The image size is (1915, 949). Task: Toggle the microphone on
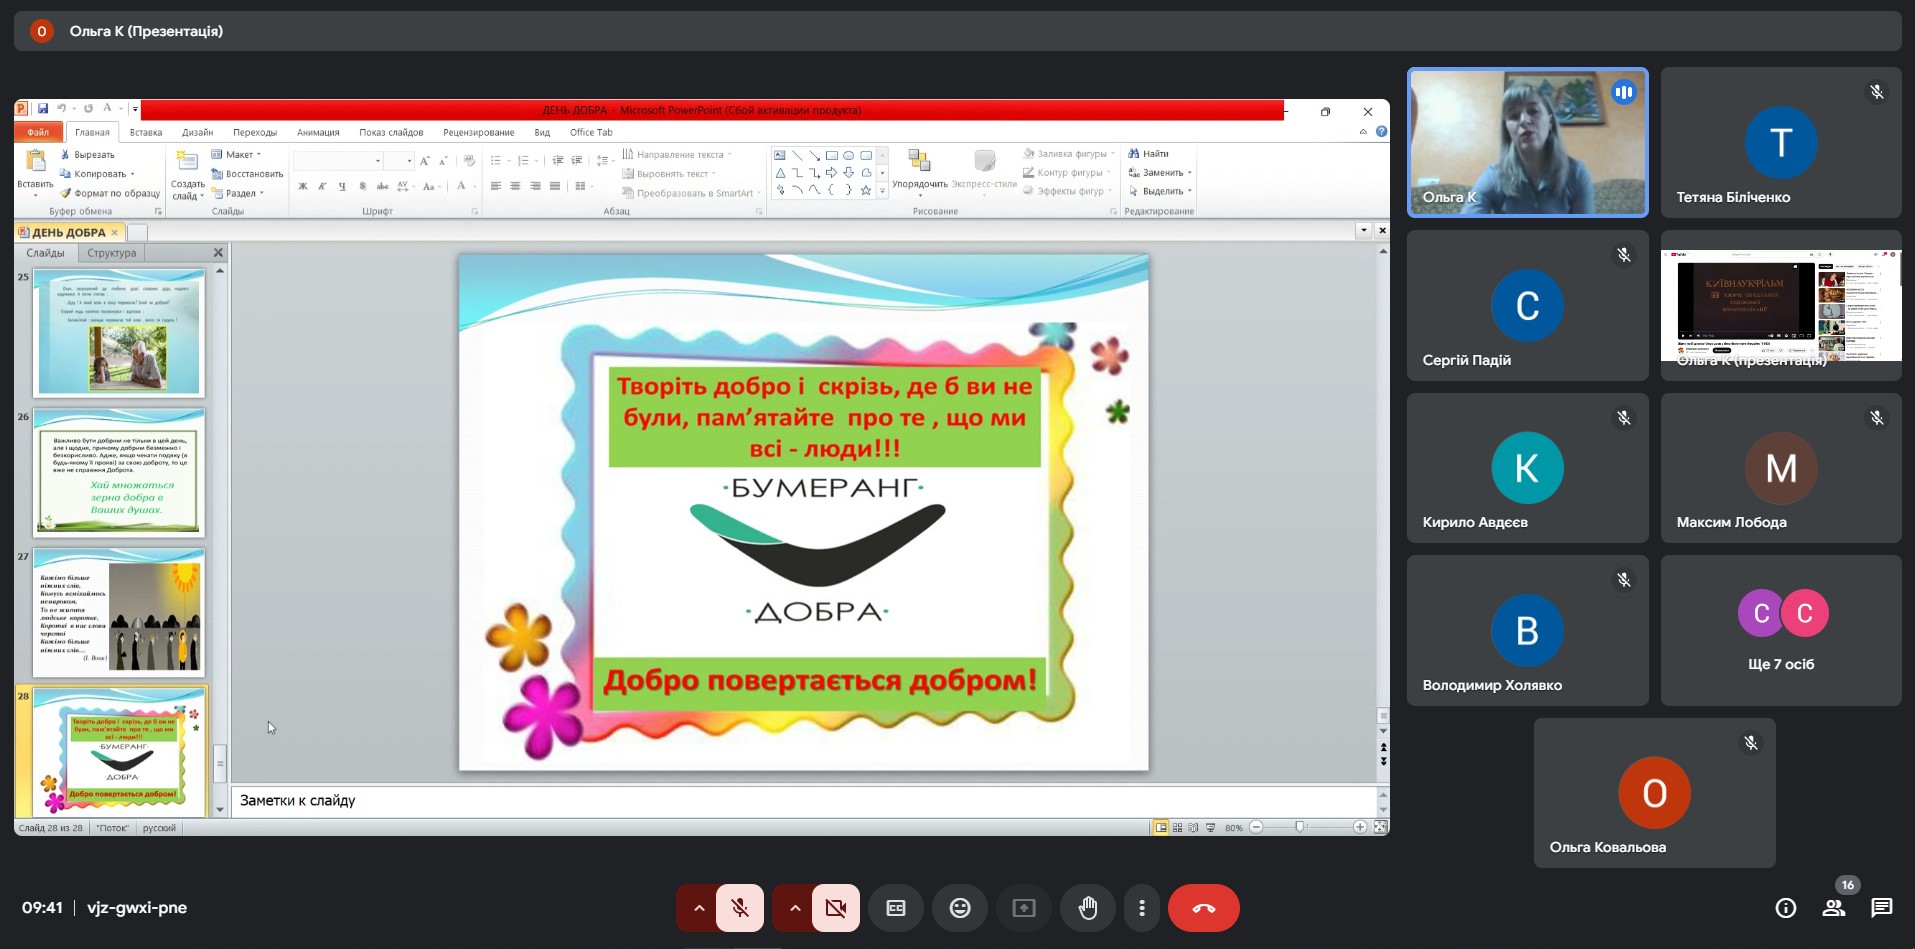click(740, 908)
